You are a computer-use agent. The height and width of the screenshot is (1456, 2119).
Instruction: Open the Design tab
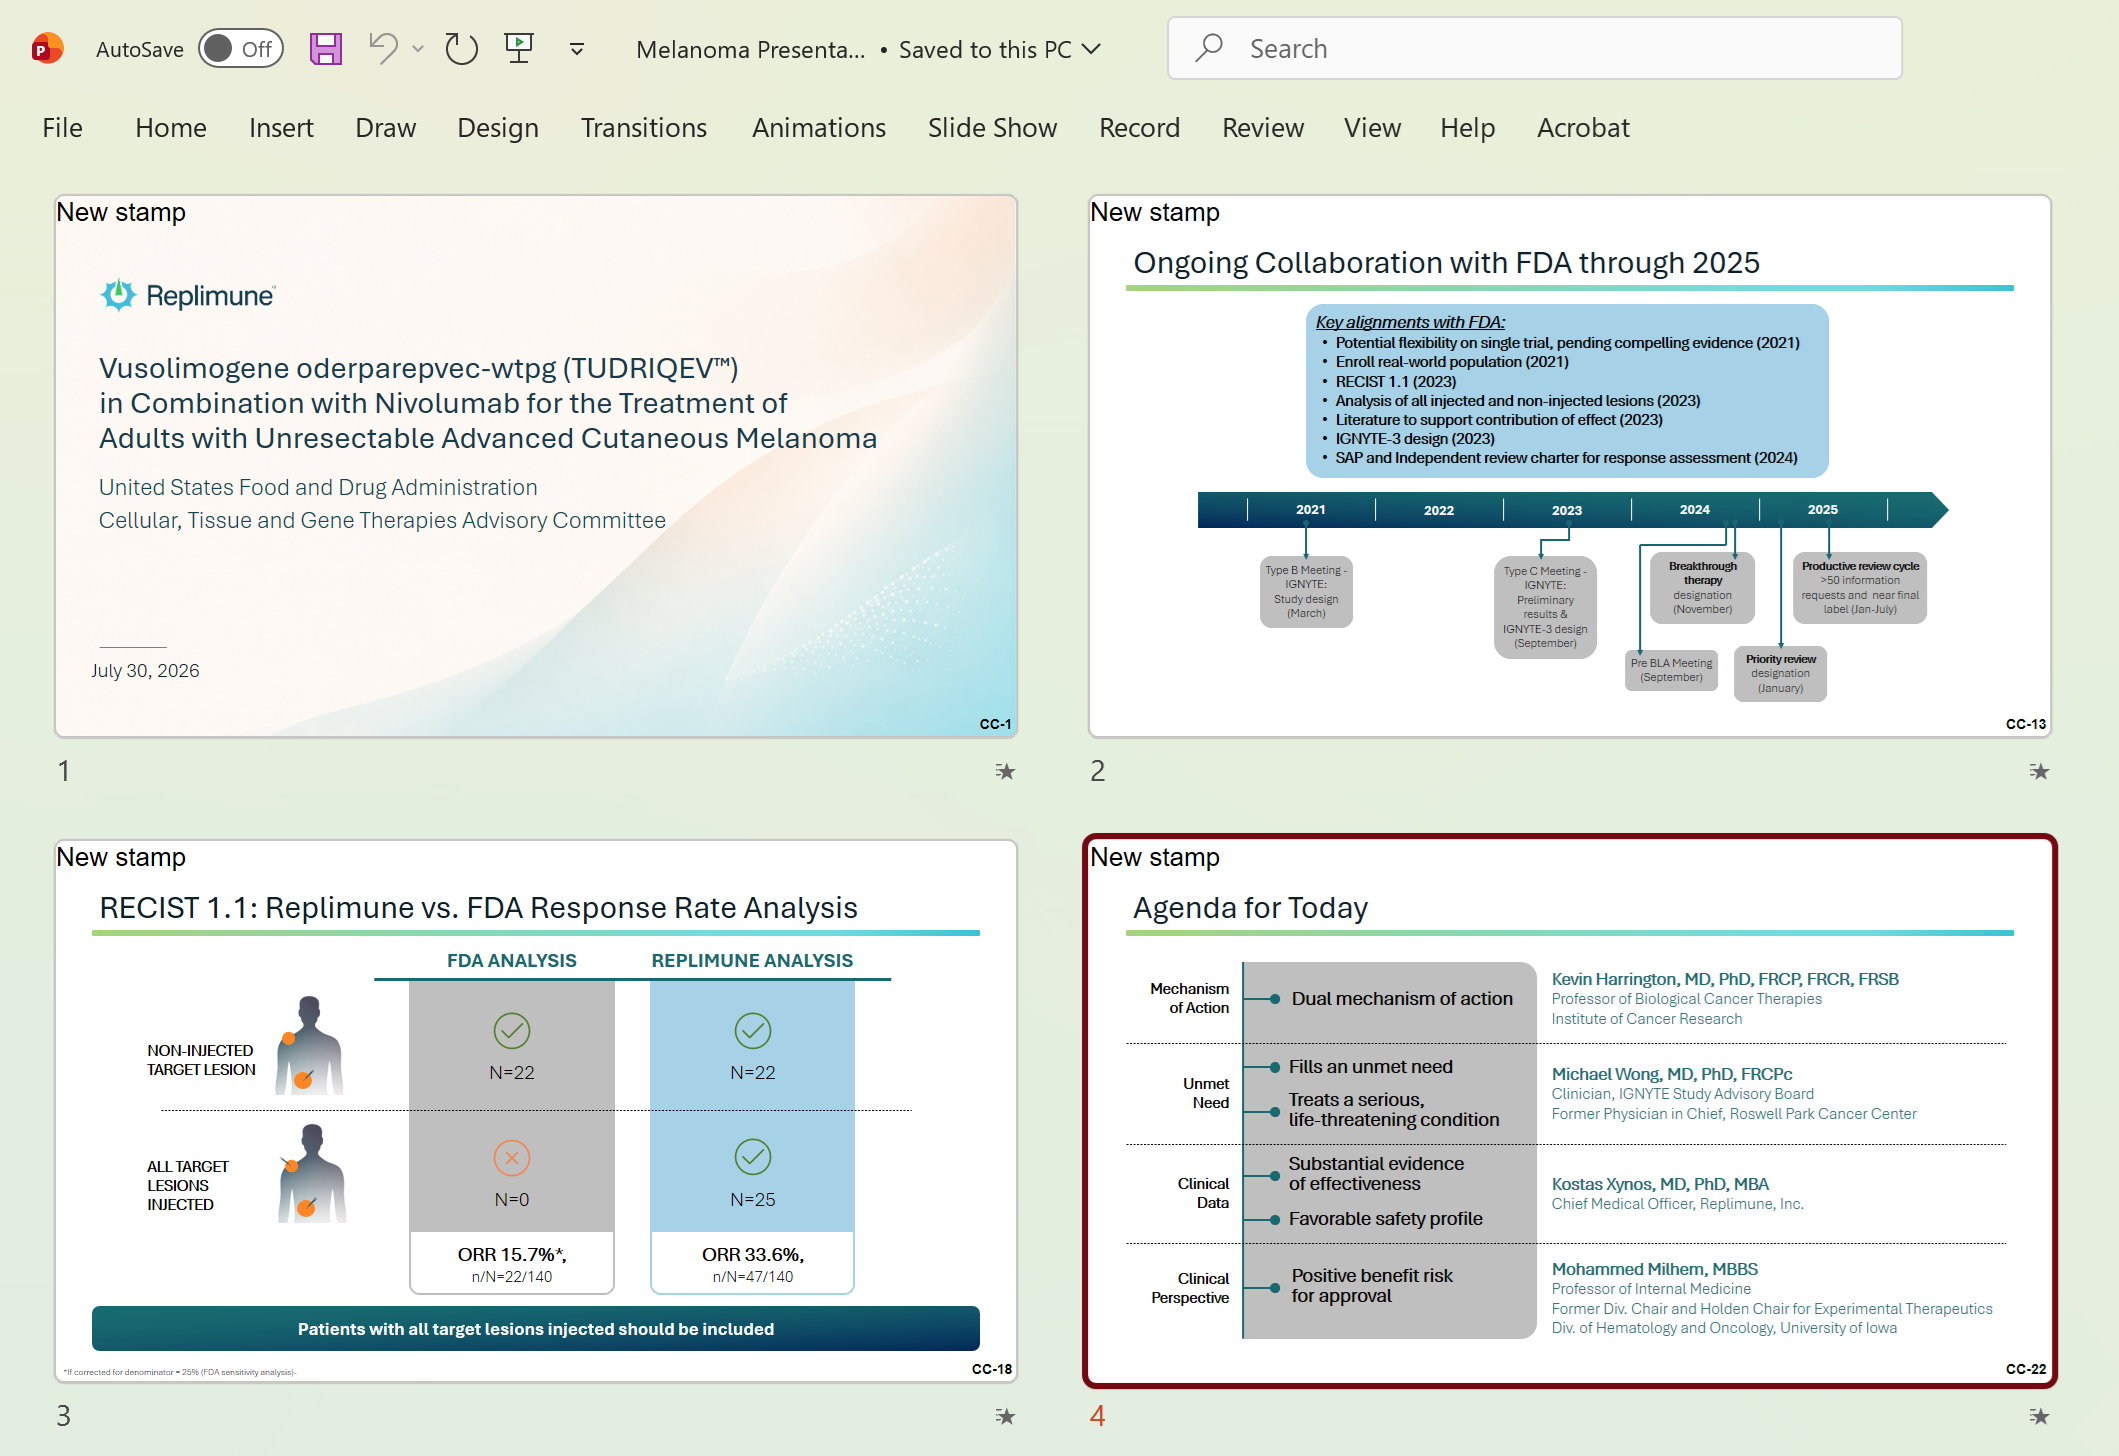point(498,128)
